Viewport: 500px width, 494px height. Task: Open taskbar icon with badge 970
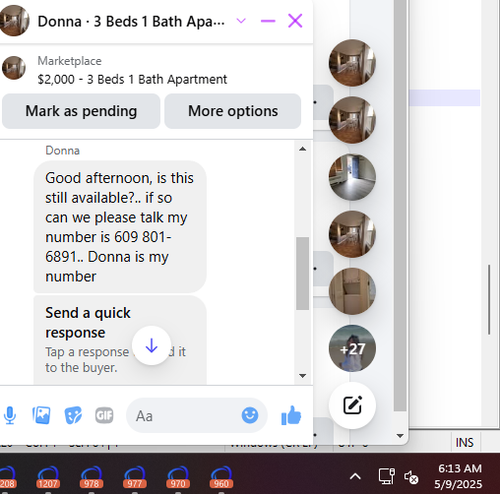178,477
